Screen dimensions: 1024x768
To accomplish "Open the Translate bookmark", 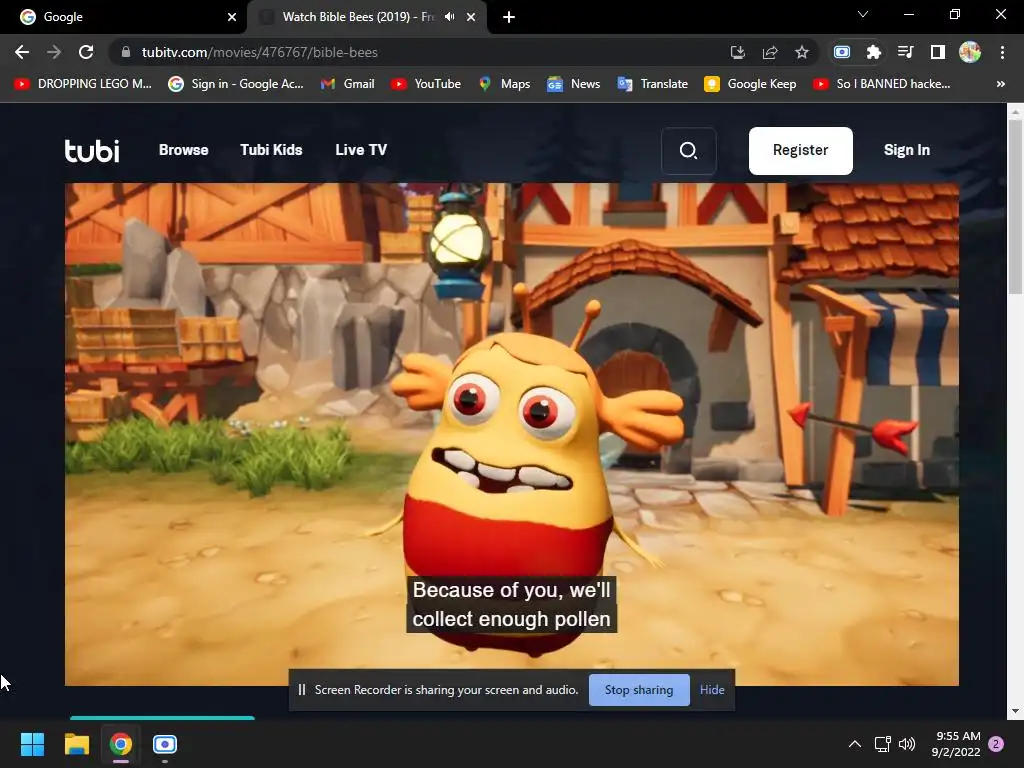I will (x=652, y=84).
